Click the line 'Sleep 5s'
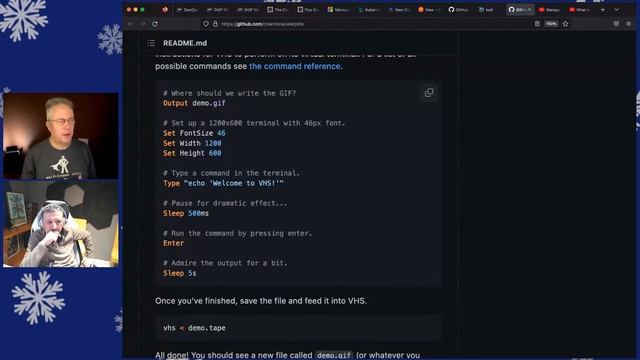This screenshot has height=360, width=640. click(x=180, y=273)
